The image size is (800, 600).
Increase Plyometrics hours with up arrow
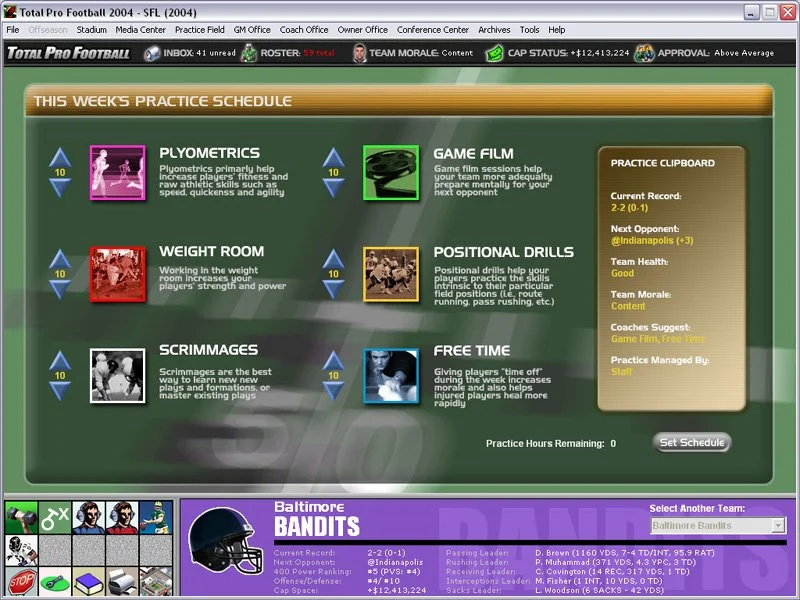60,156
